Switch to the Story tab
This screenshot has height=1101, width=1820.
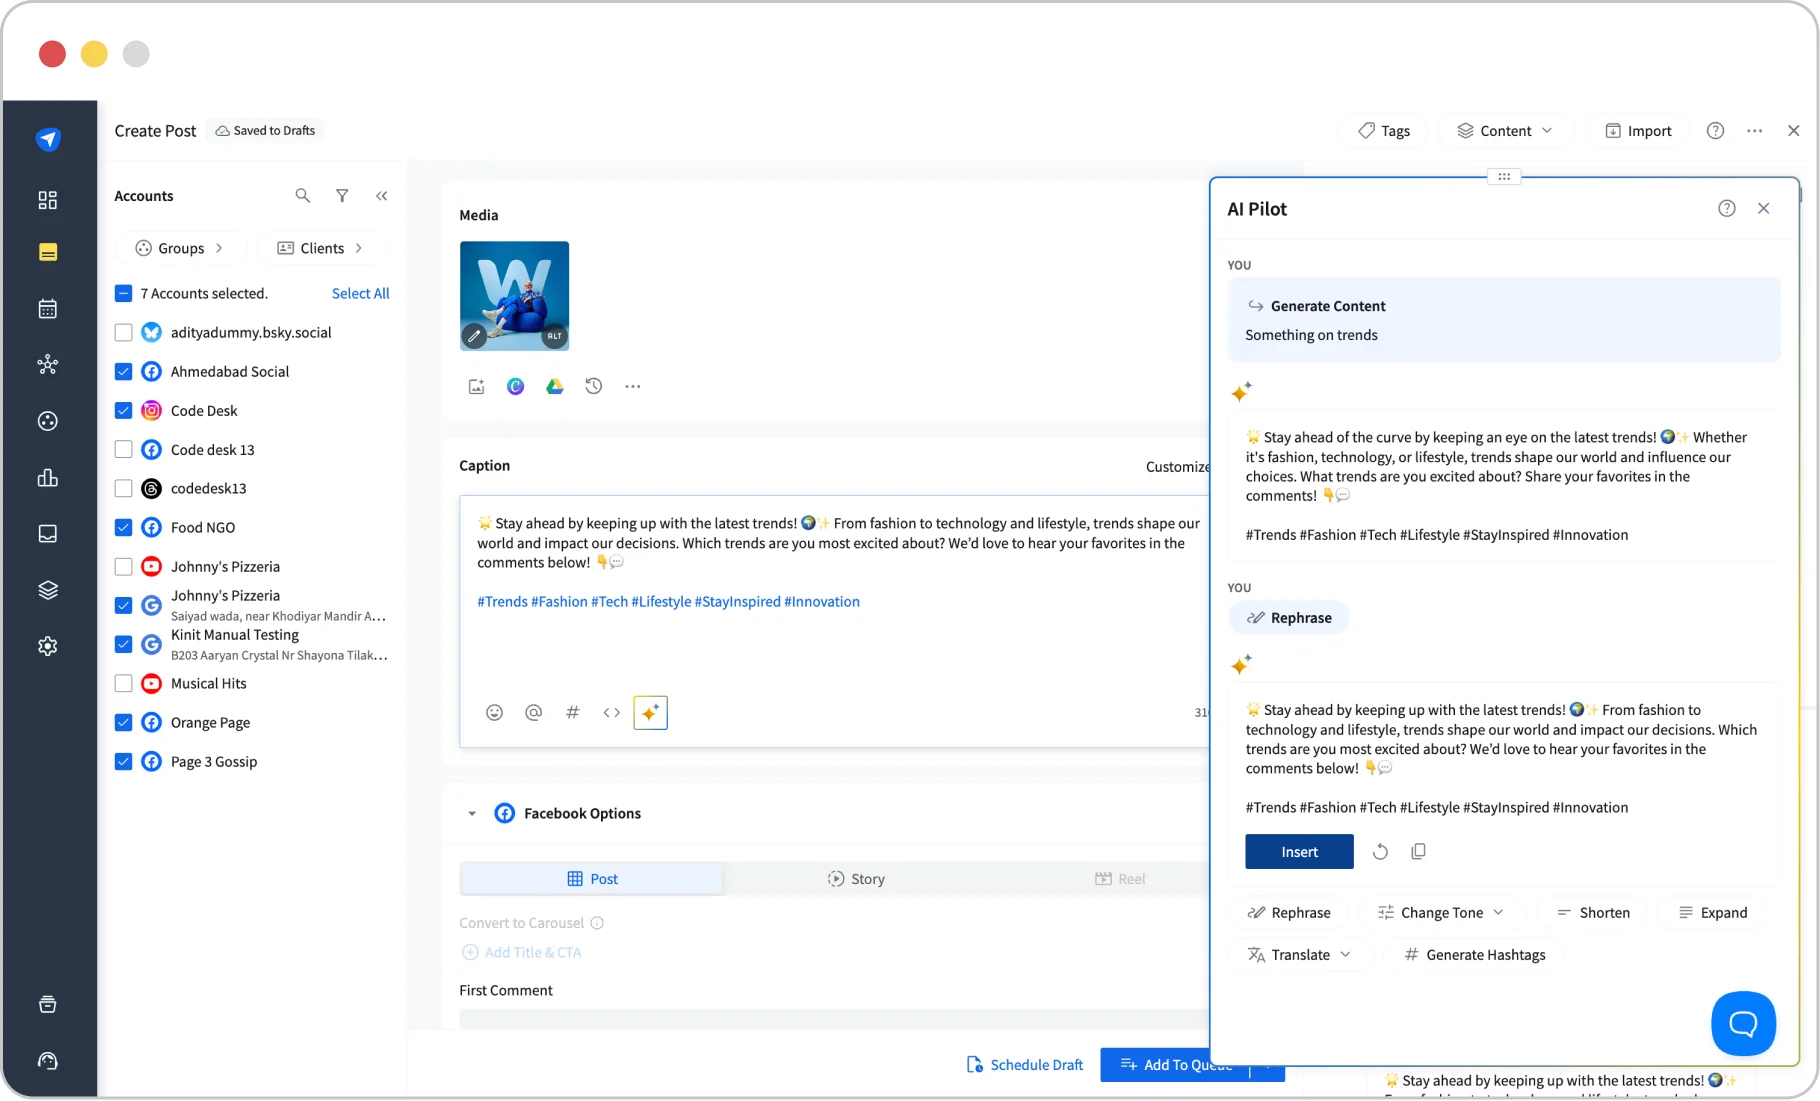856,878
